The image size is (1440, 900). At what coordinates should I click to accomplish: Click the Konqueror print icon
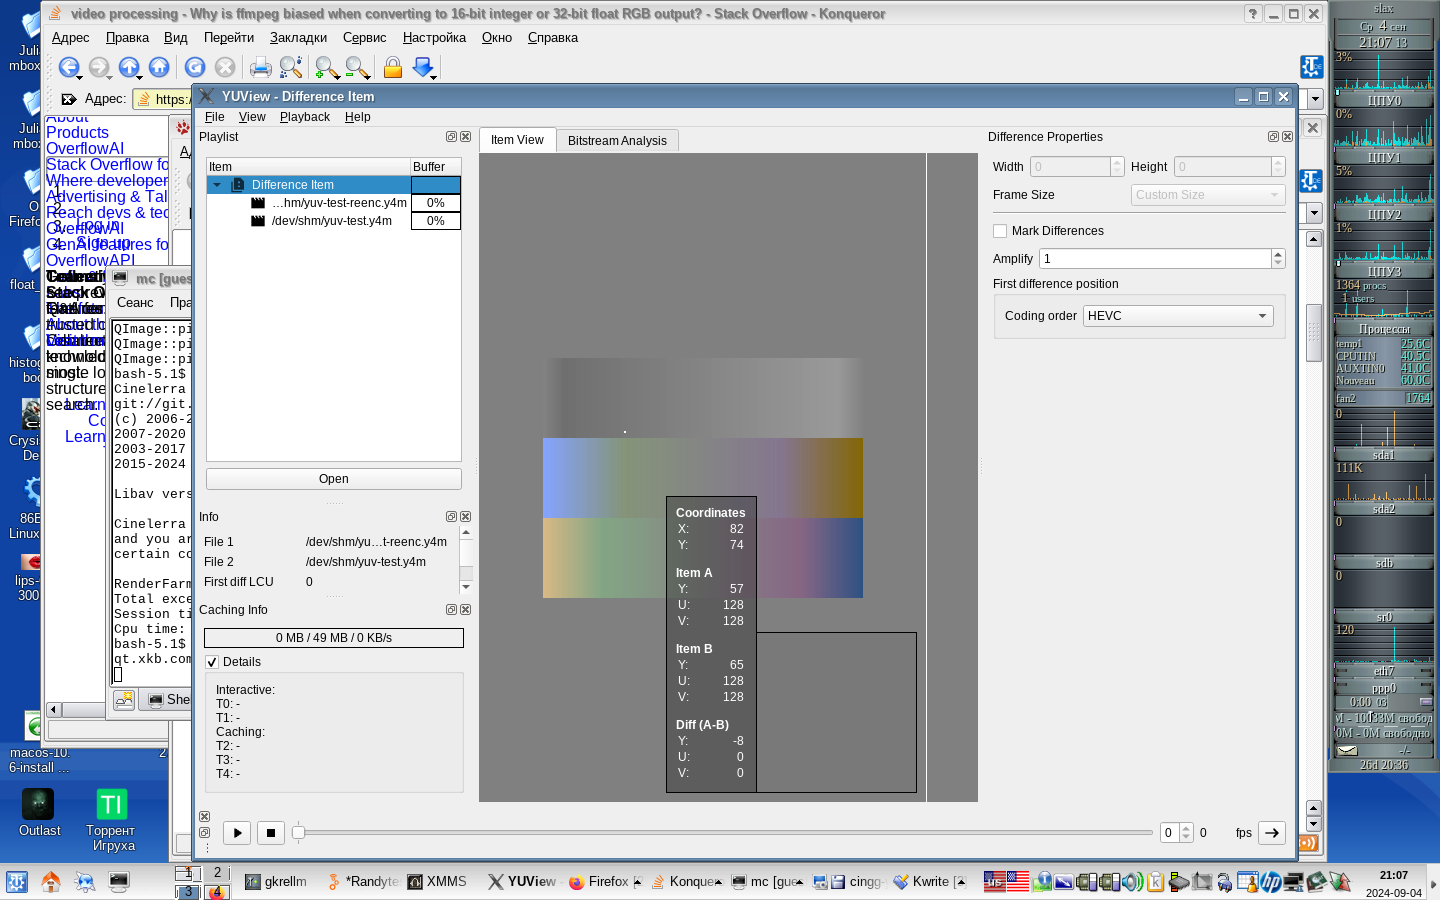[x=260, y=67]
